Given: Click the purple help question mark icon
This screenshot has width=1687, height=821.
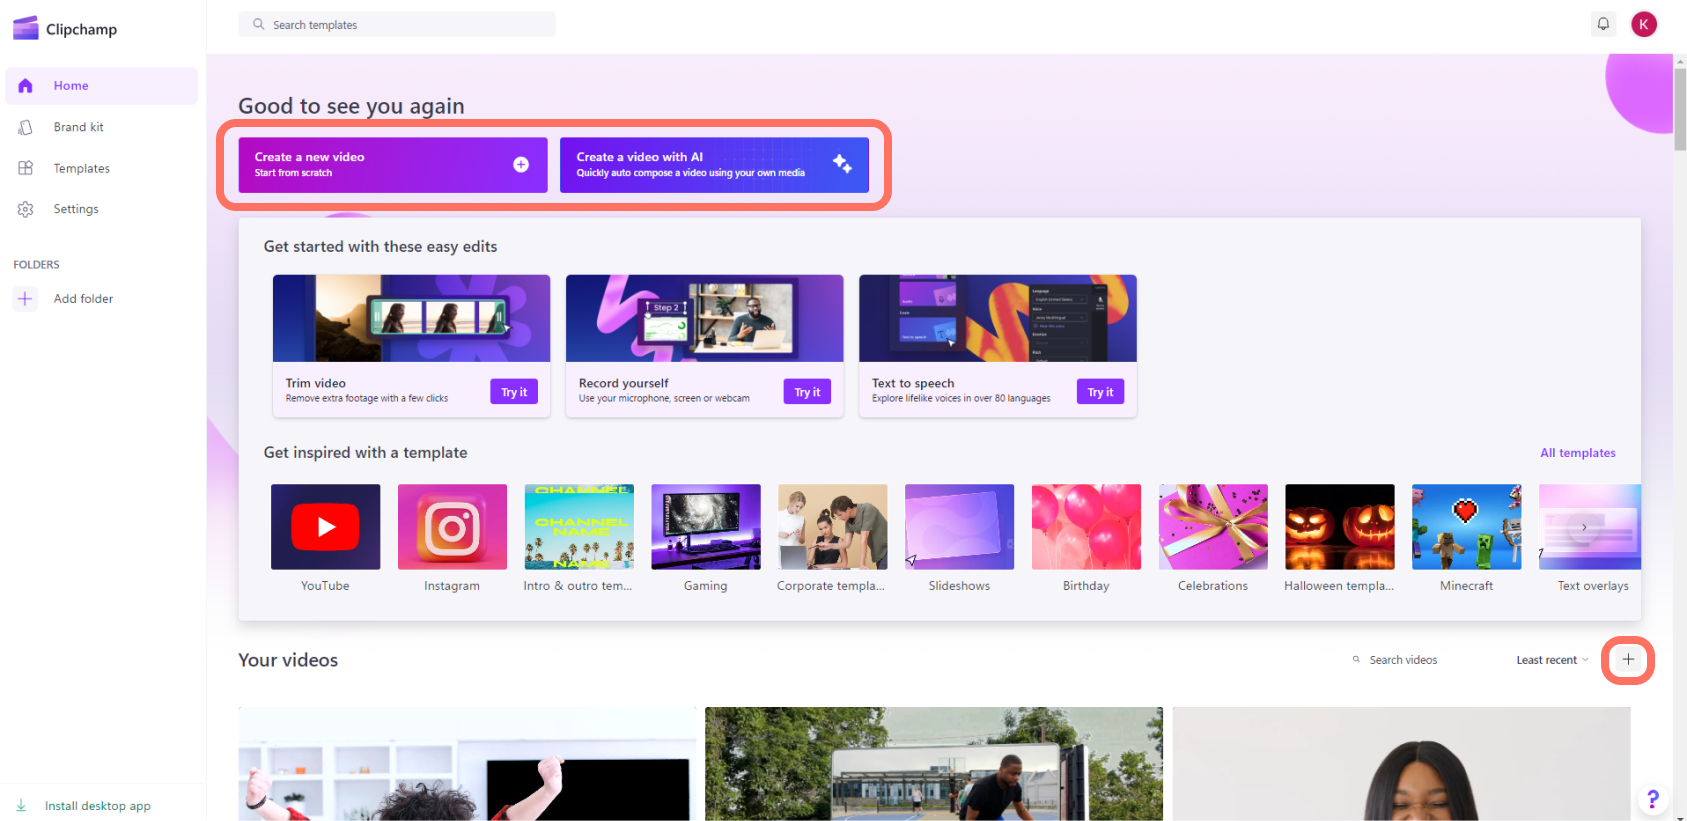Looking at the screenshot, I should tap(1652, 798).
